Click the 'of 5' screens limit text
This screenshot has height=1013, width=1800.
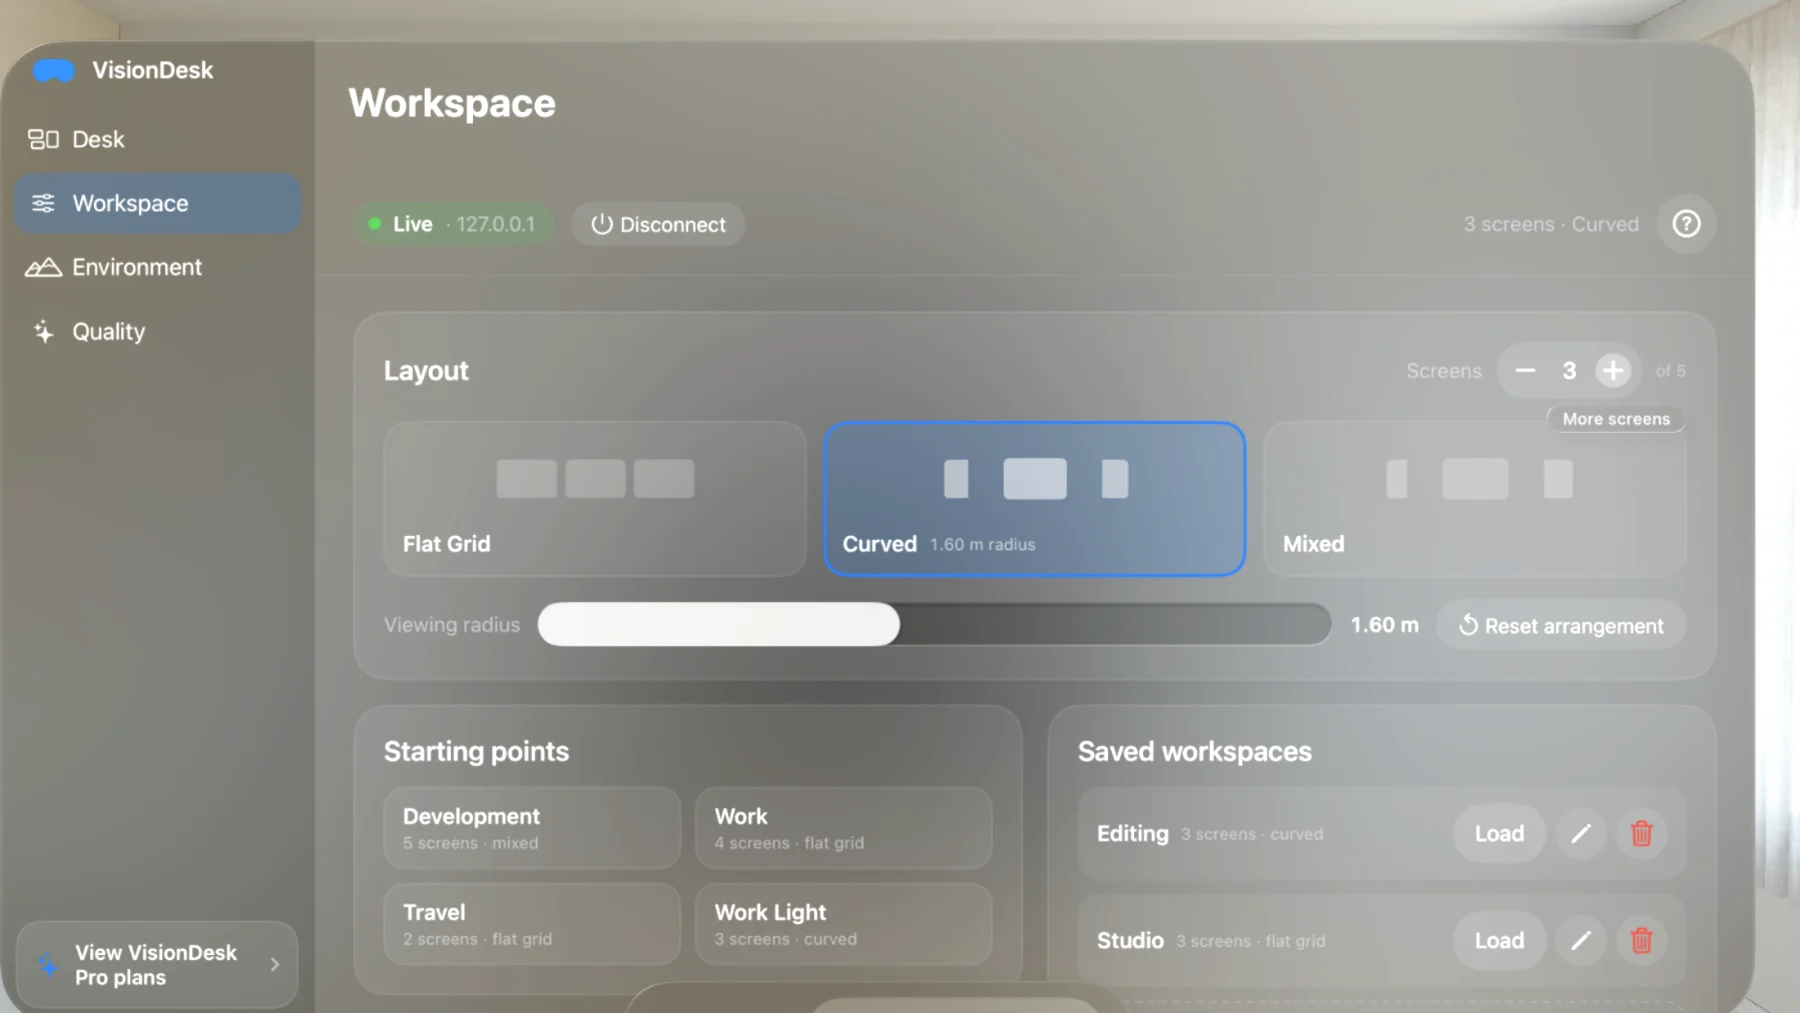tap(1670, 371)
